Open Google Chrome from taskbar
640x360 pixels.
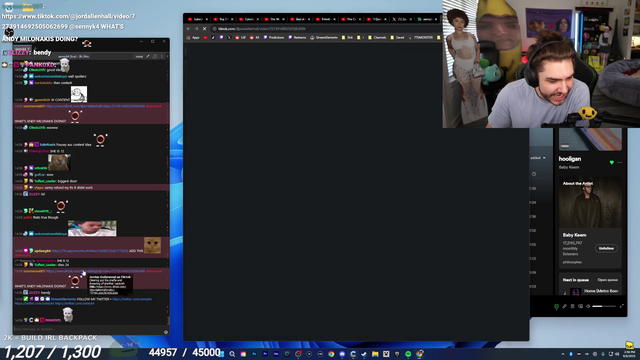331,354
